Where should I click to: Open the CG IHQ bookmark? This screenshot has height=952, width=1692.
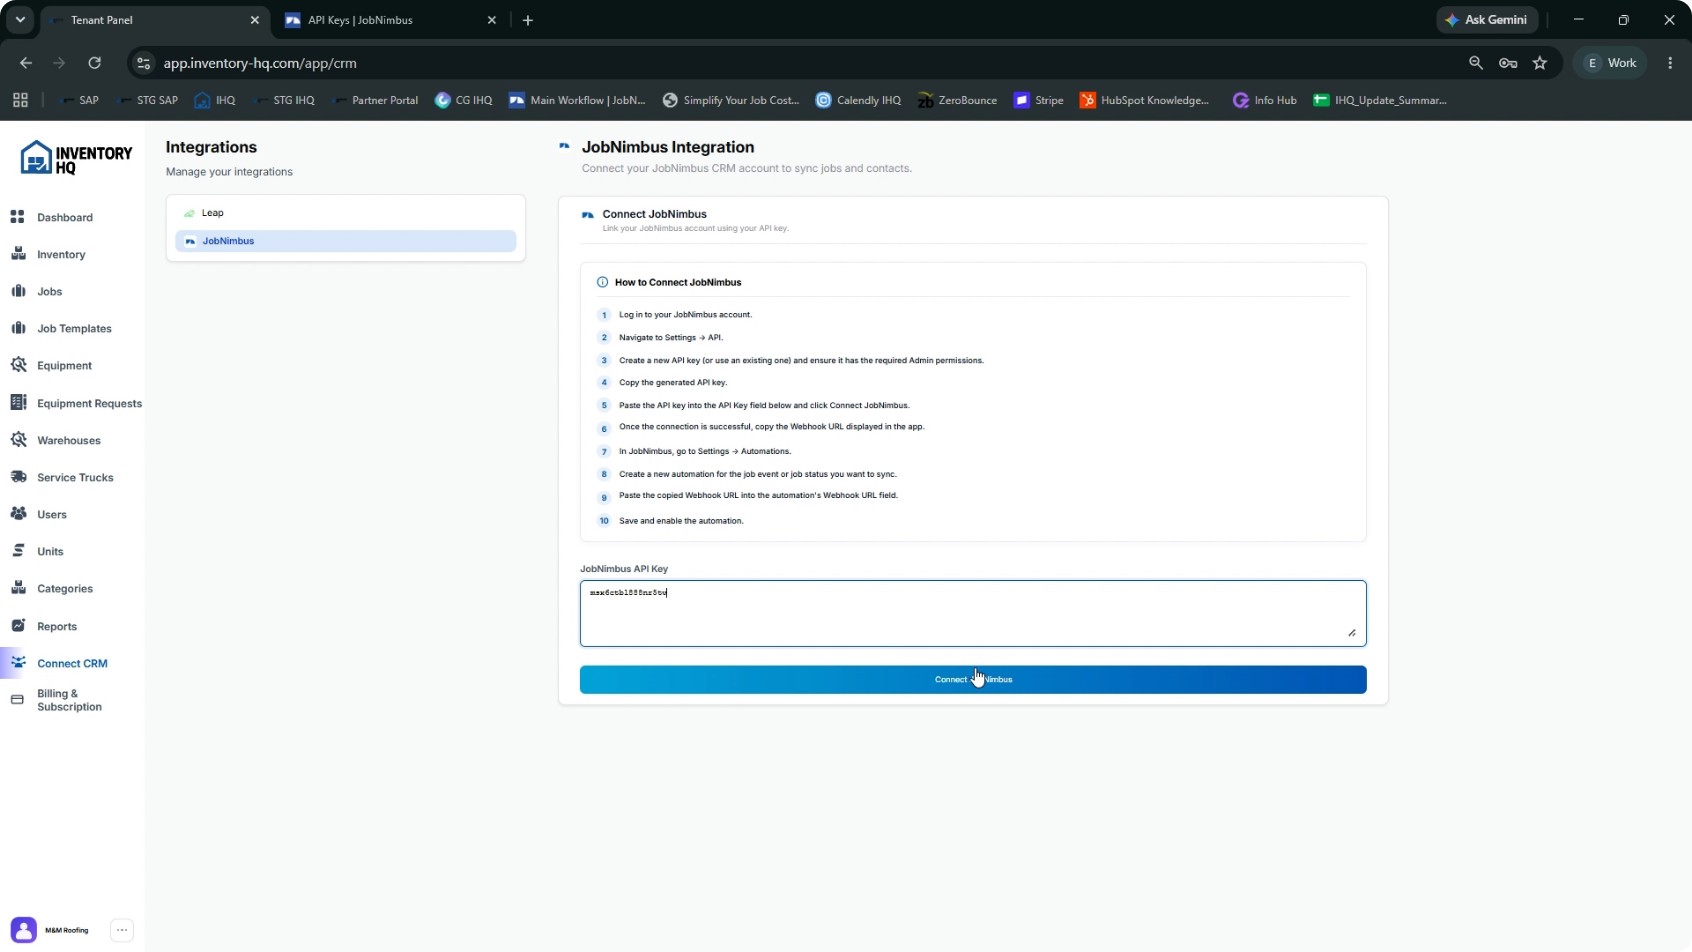[464, 100]
